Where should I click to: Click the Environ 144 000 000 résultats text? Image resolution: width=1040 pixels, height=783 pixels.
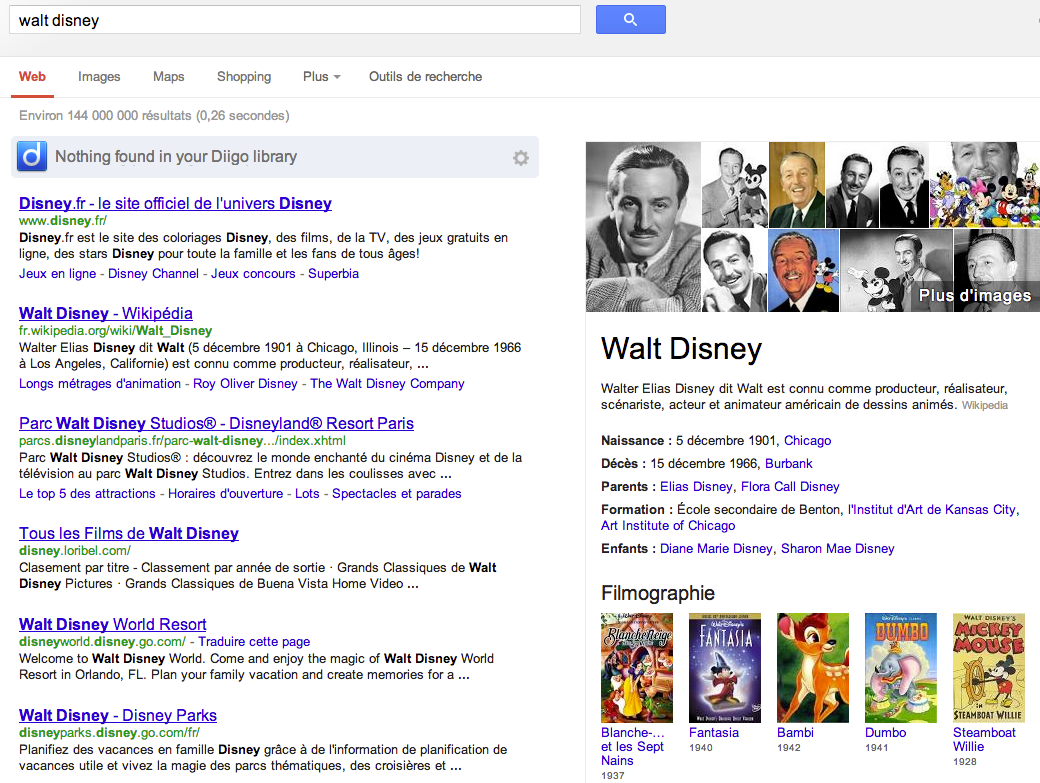[x=154, y=116]
